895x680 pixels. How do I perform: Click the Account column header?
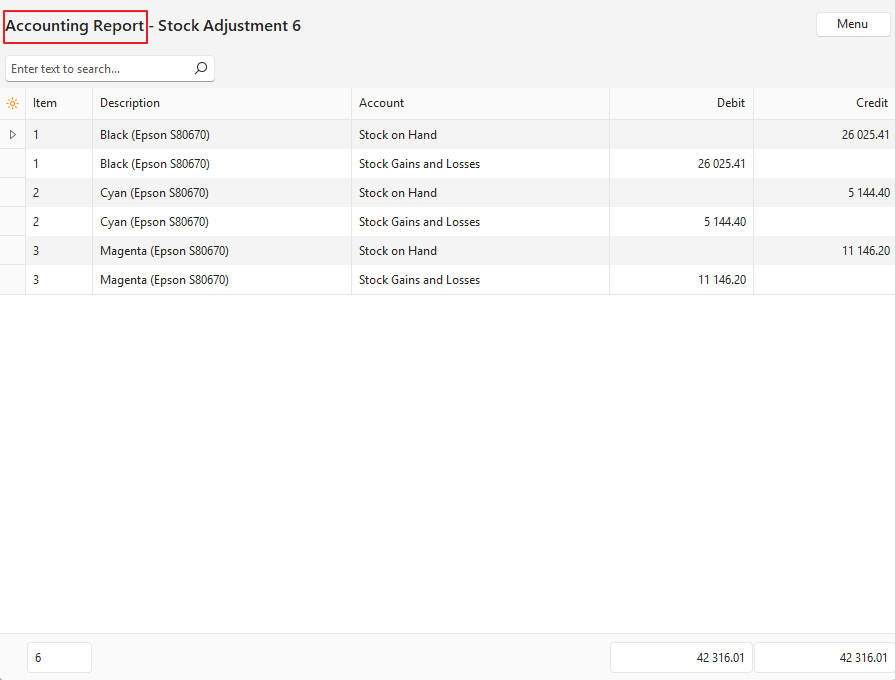(x=381, y=103)
